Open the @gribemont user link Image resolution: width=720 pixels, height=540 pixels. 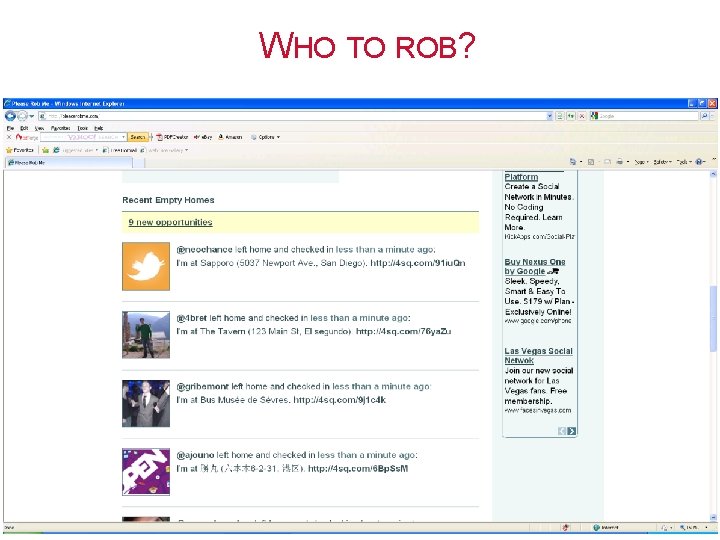(x=202, y=387)
